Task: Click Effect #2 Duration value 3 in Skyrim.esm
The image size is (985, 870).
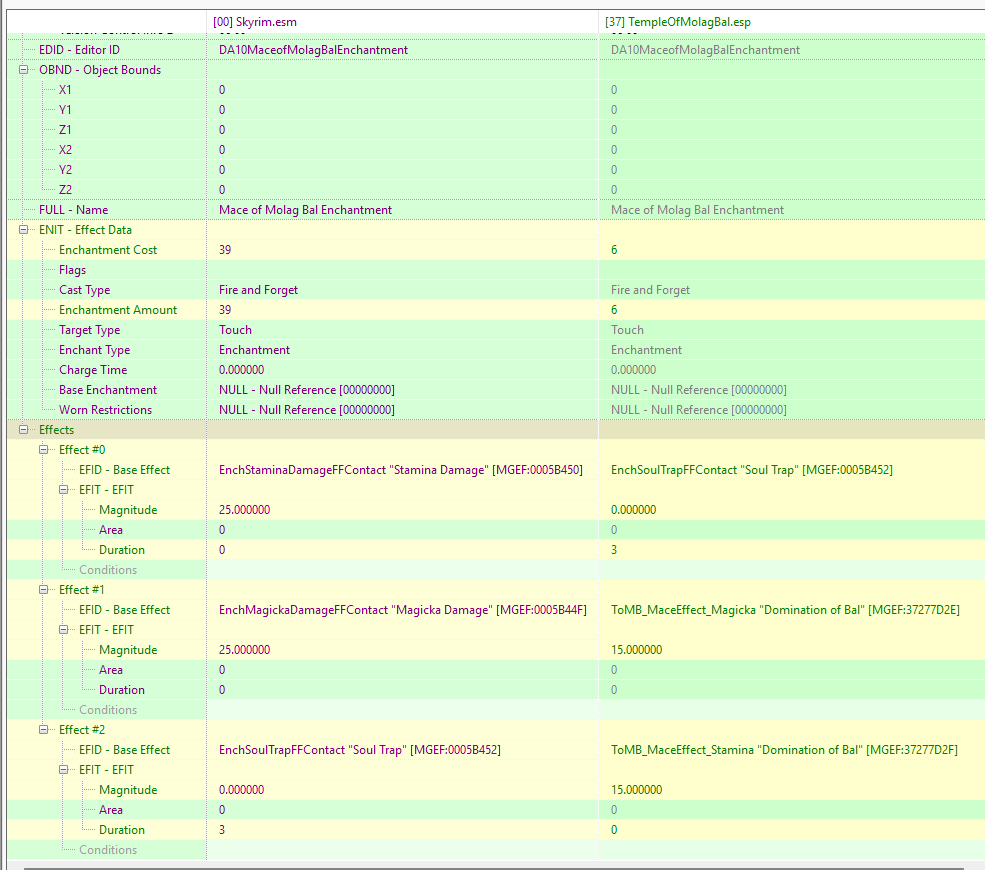Action: (222, 830)
